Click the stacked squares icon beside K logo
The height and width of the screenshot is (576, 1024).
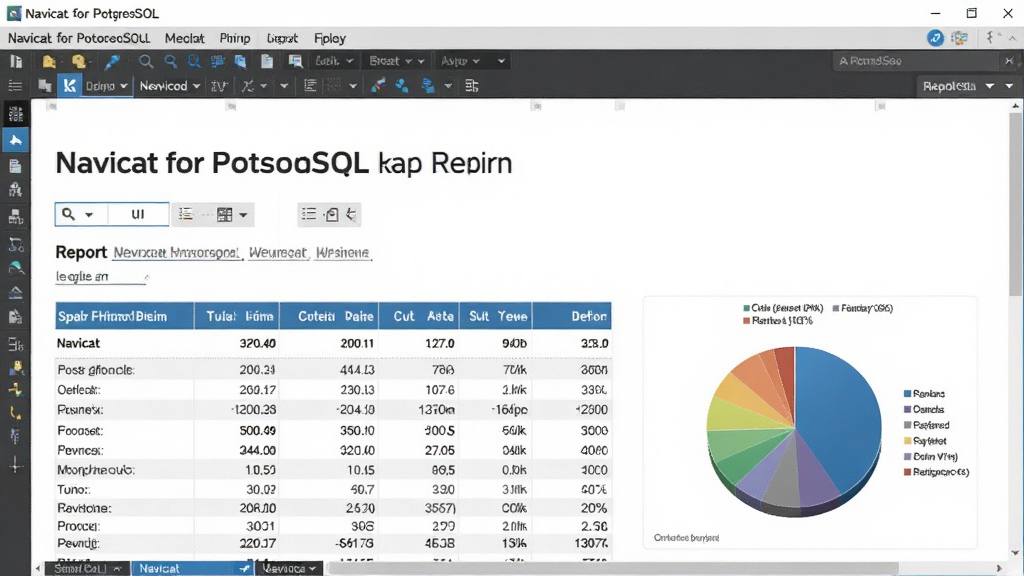click(44, 86)
